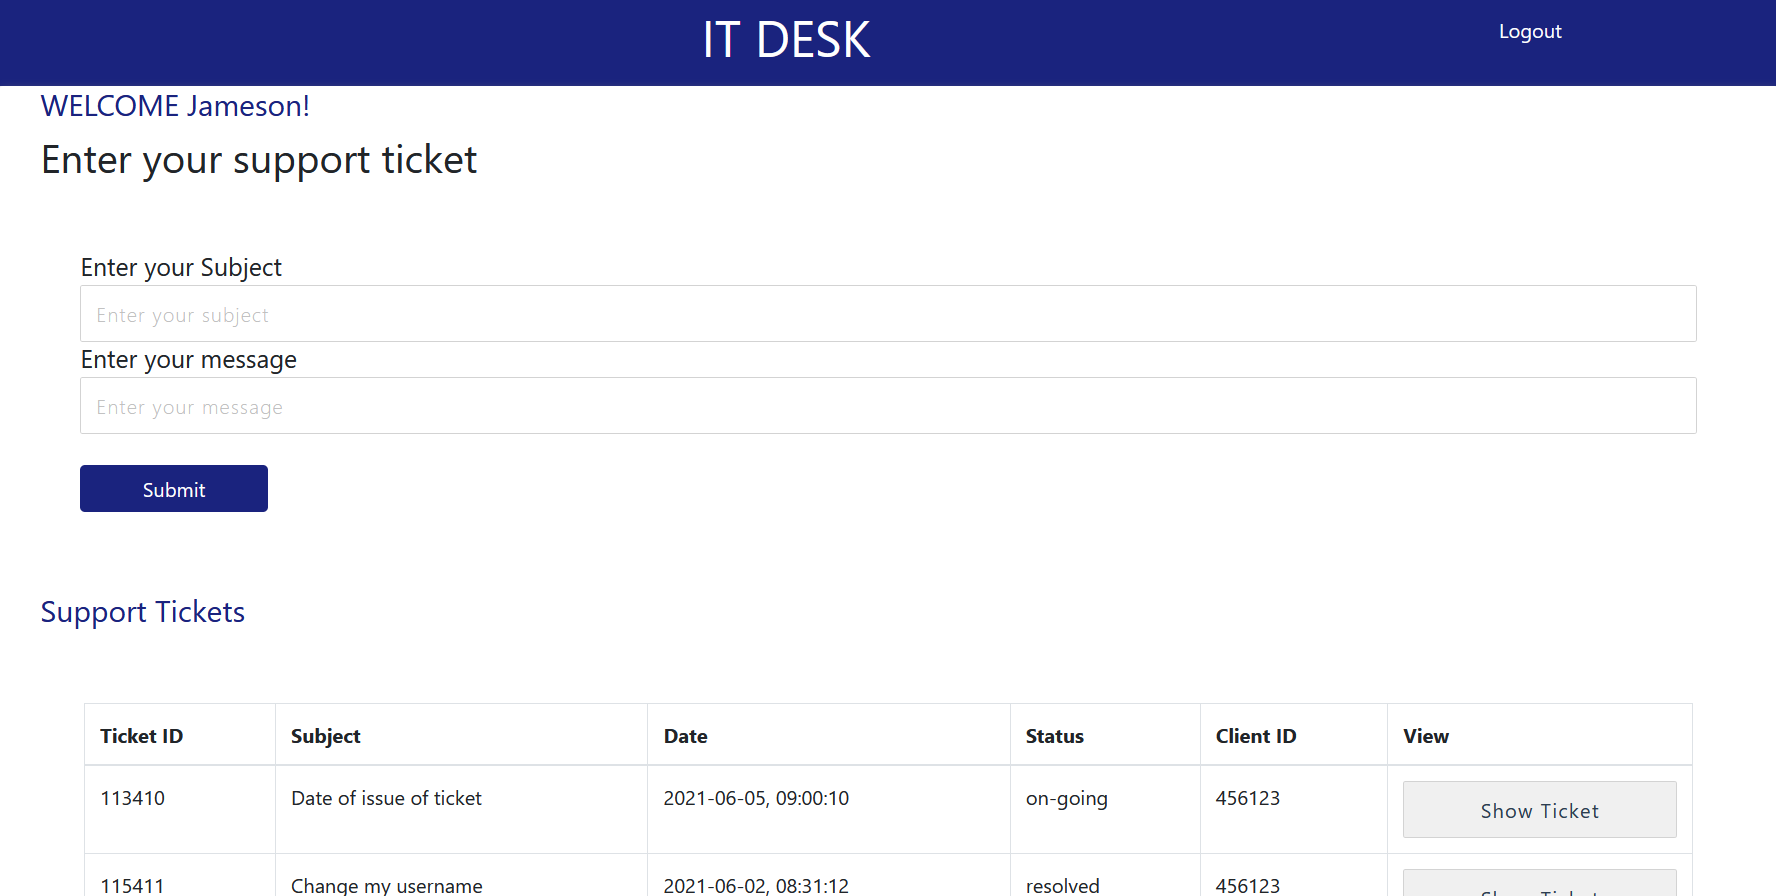Select ticket ID cell 115411
1776x896 pixels.
(x=133, y=886)
